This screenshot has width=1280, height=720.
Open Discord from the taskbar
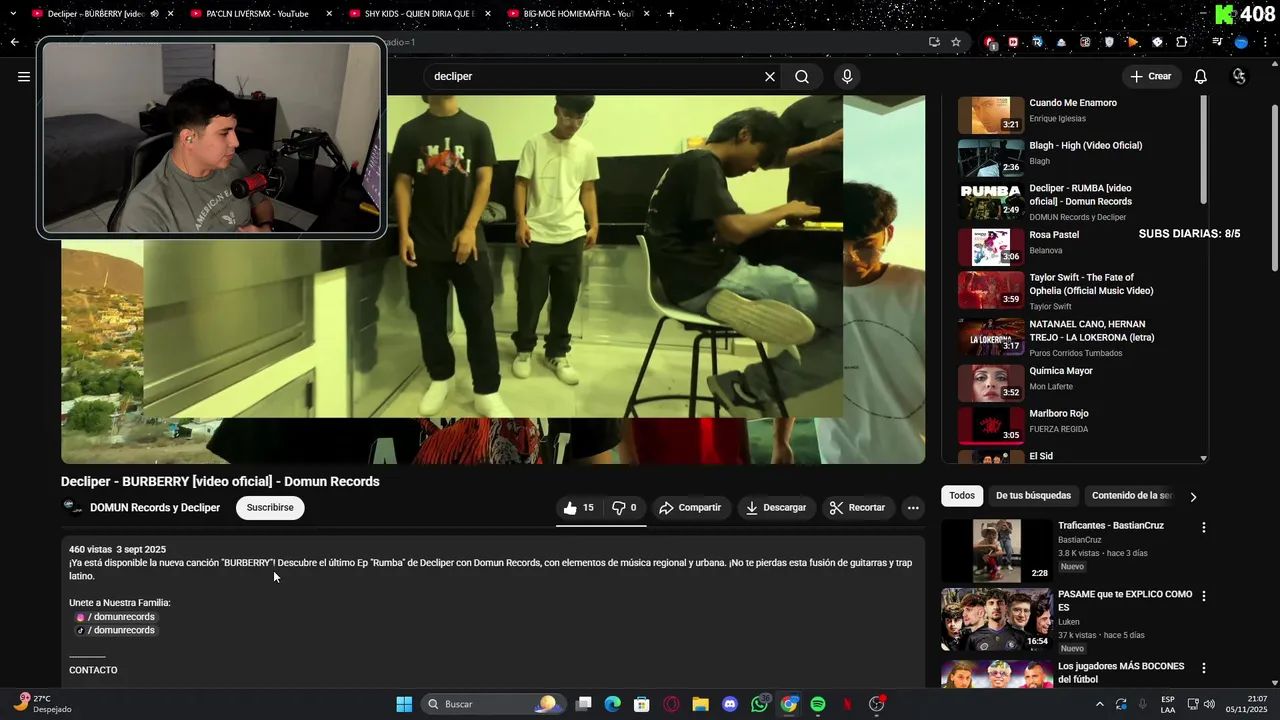coord(730,704)
